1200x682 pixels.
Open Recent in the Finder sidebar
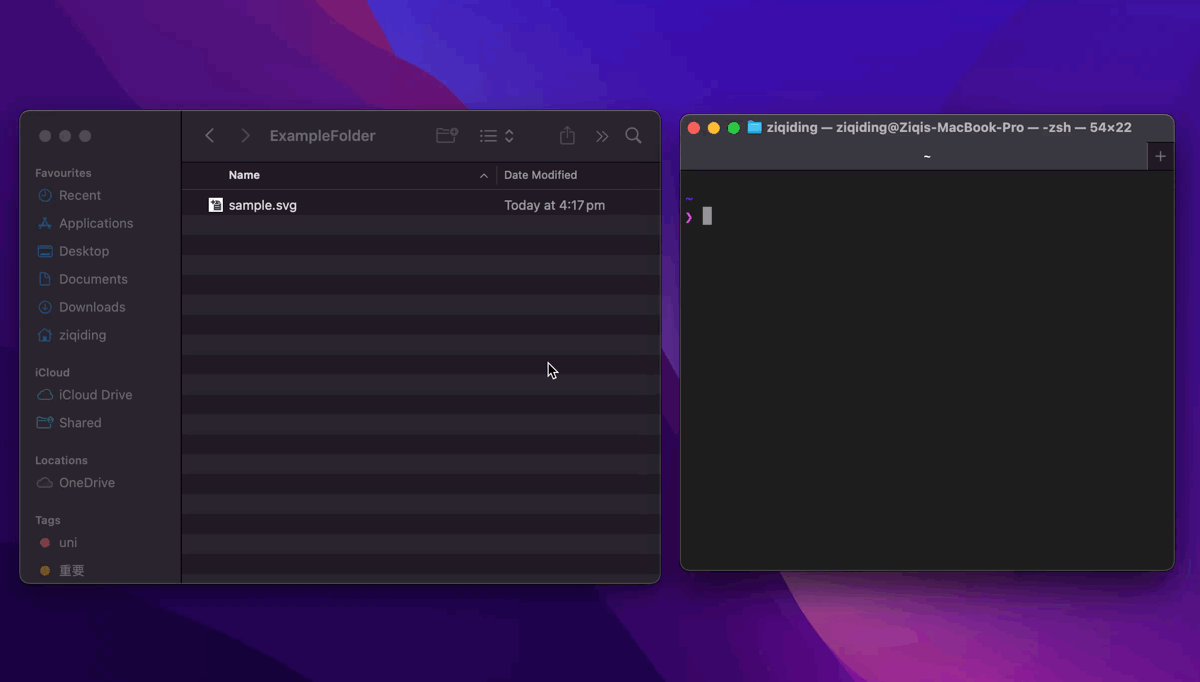(79, 196)
